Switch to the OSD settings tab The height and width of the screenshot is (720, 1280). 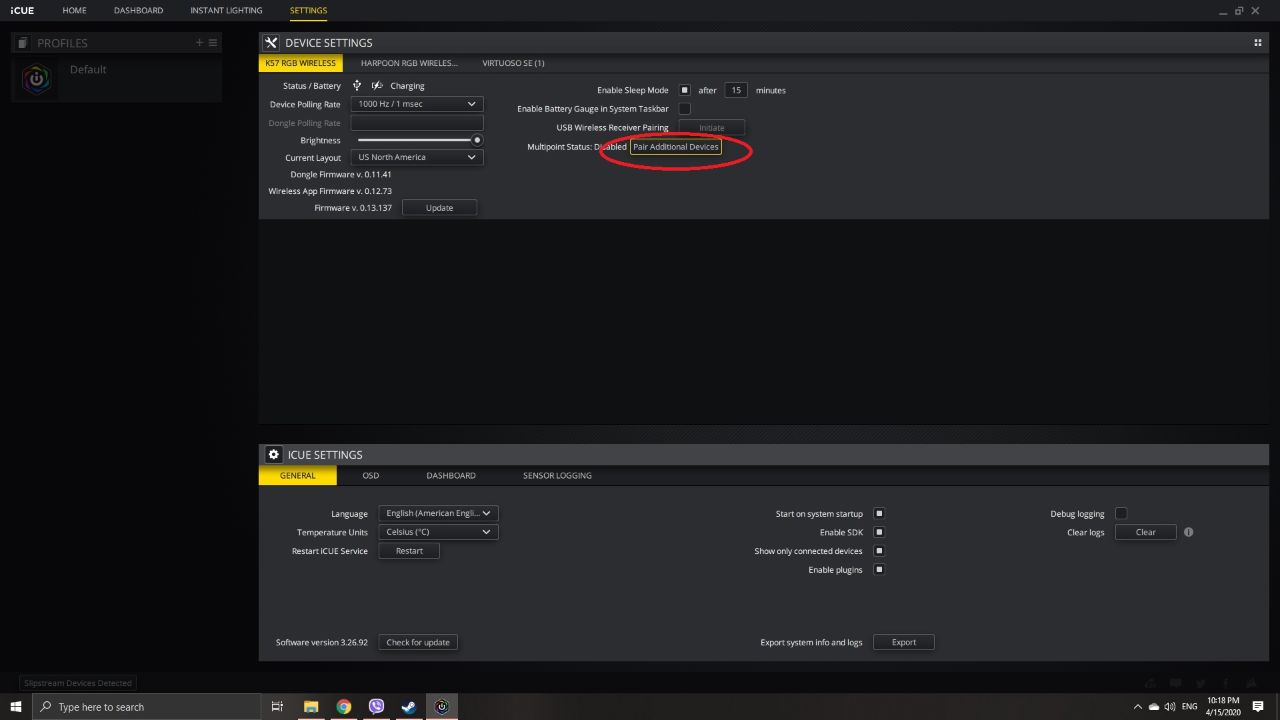click(x=370, y=475)
